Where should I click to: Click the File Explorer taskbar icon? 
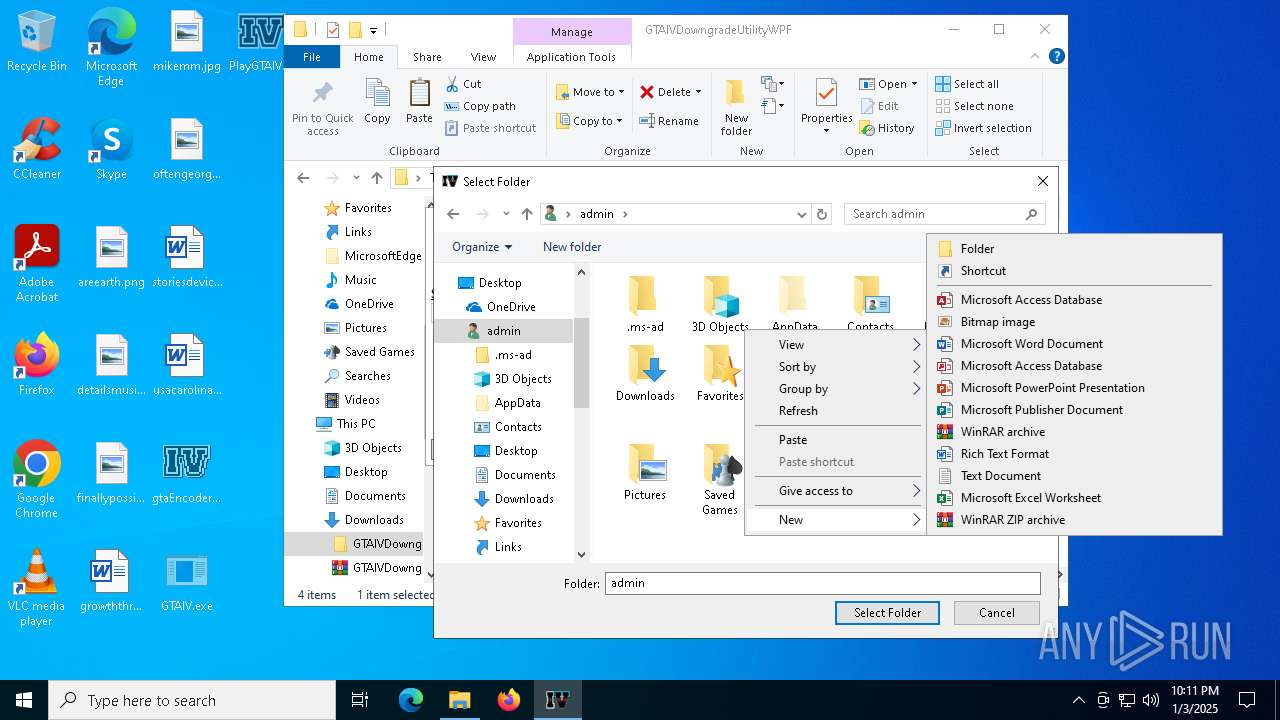[x=459, y=700]
